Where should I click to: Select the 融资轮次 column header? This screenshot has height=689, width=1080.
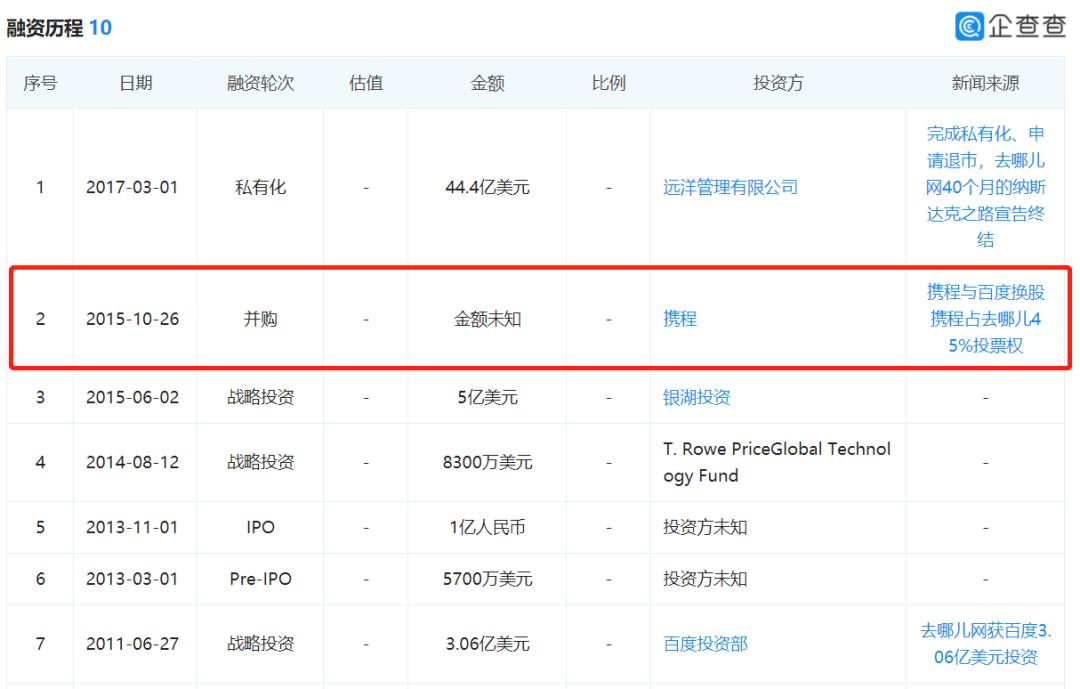(x=260, y=84)
